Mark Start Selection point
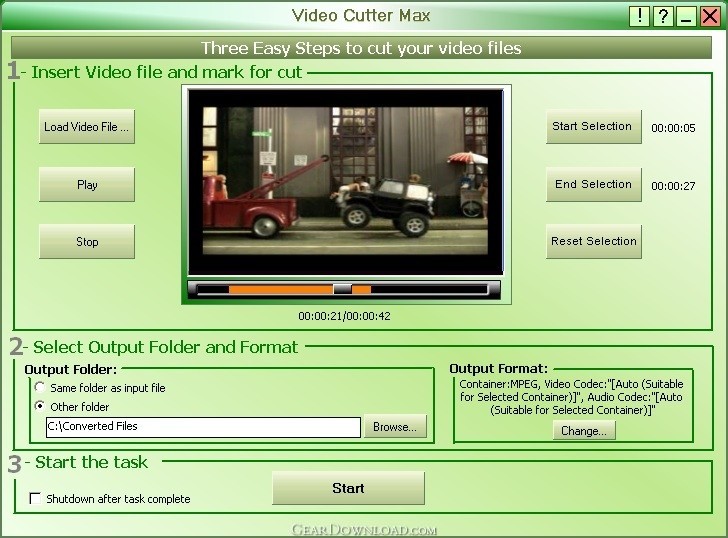This screenshot has height=538, width=728. pyautogui.click(x=594, y=127)
